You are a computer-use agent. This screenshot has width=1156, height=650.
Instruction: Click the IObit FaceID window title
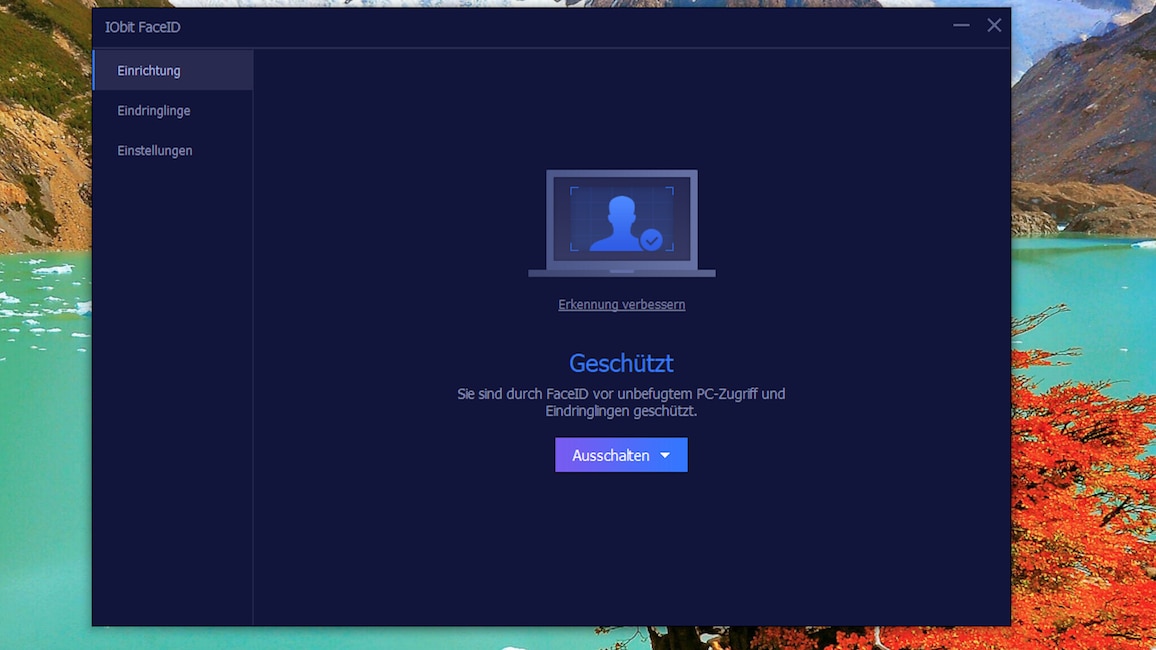tap(142, 27)
